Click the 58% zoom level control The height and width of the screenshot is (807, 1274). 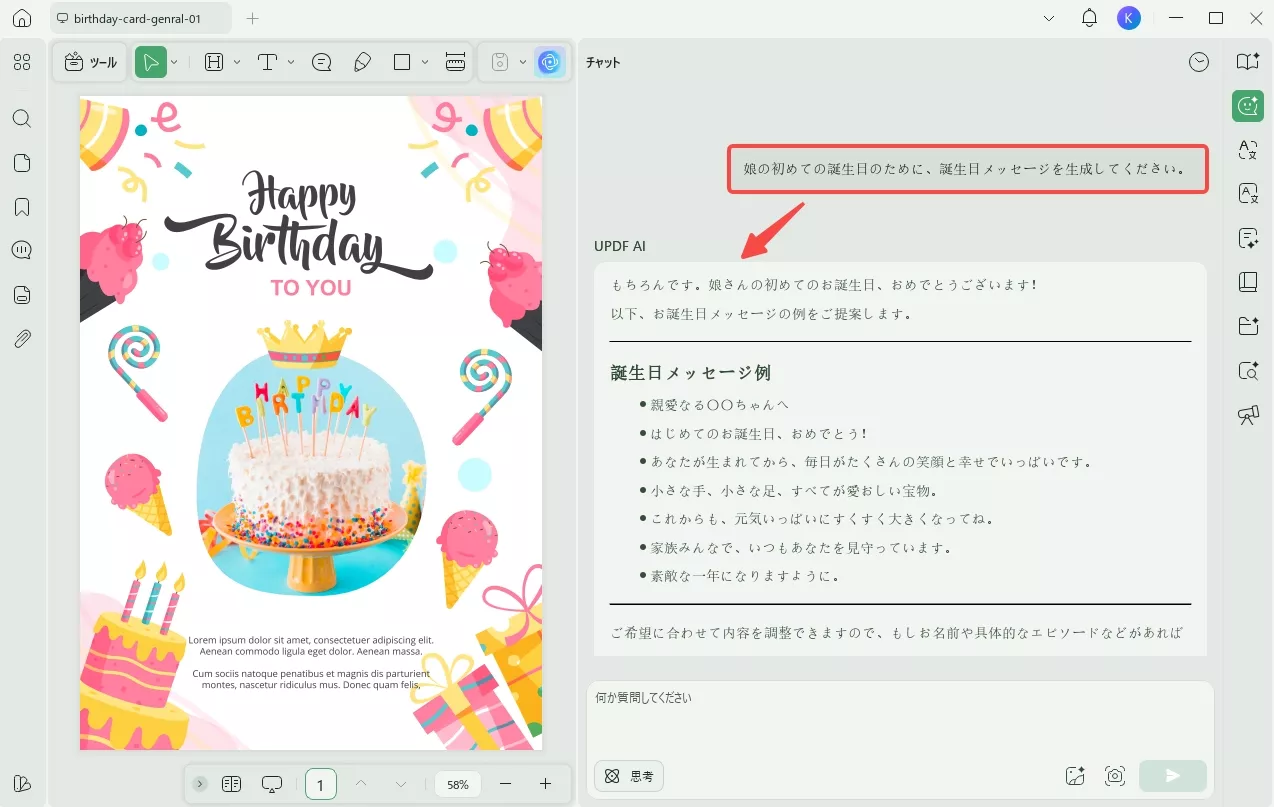click(x=457, y=784)
